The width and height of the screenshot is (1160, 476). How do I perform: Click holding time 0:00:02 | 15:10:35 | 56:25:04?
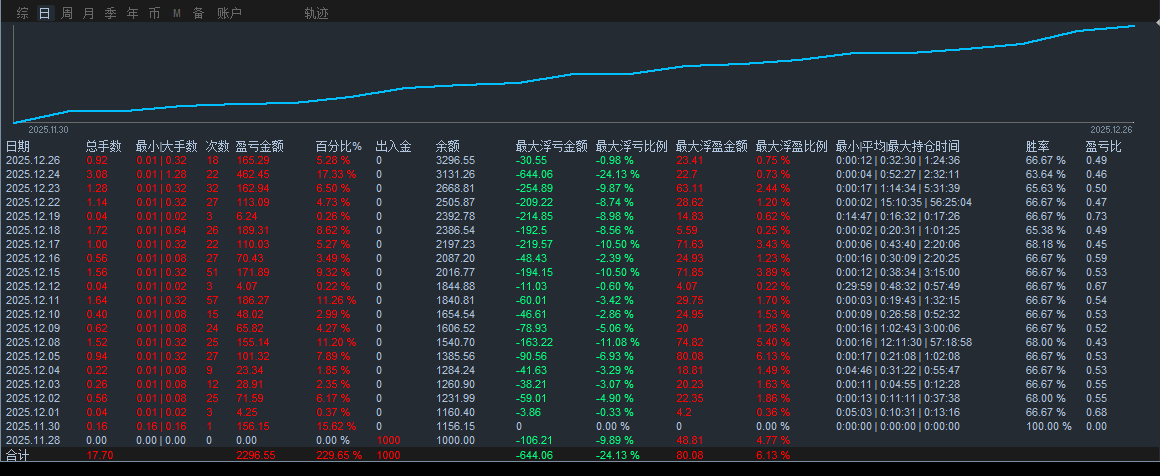903,201
